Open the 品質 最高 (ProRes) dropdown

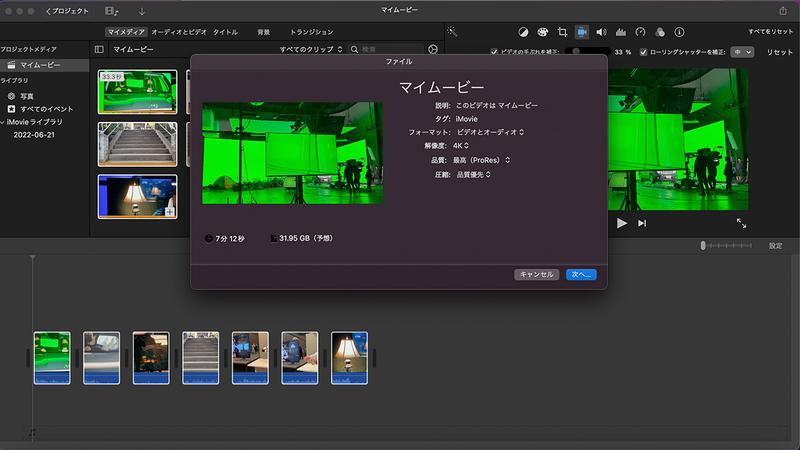point(481,160)
